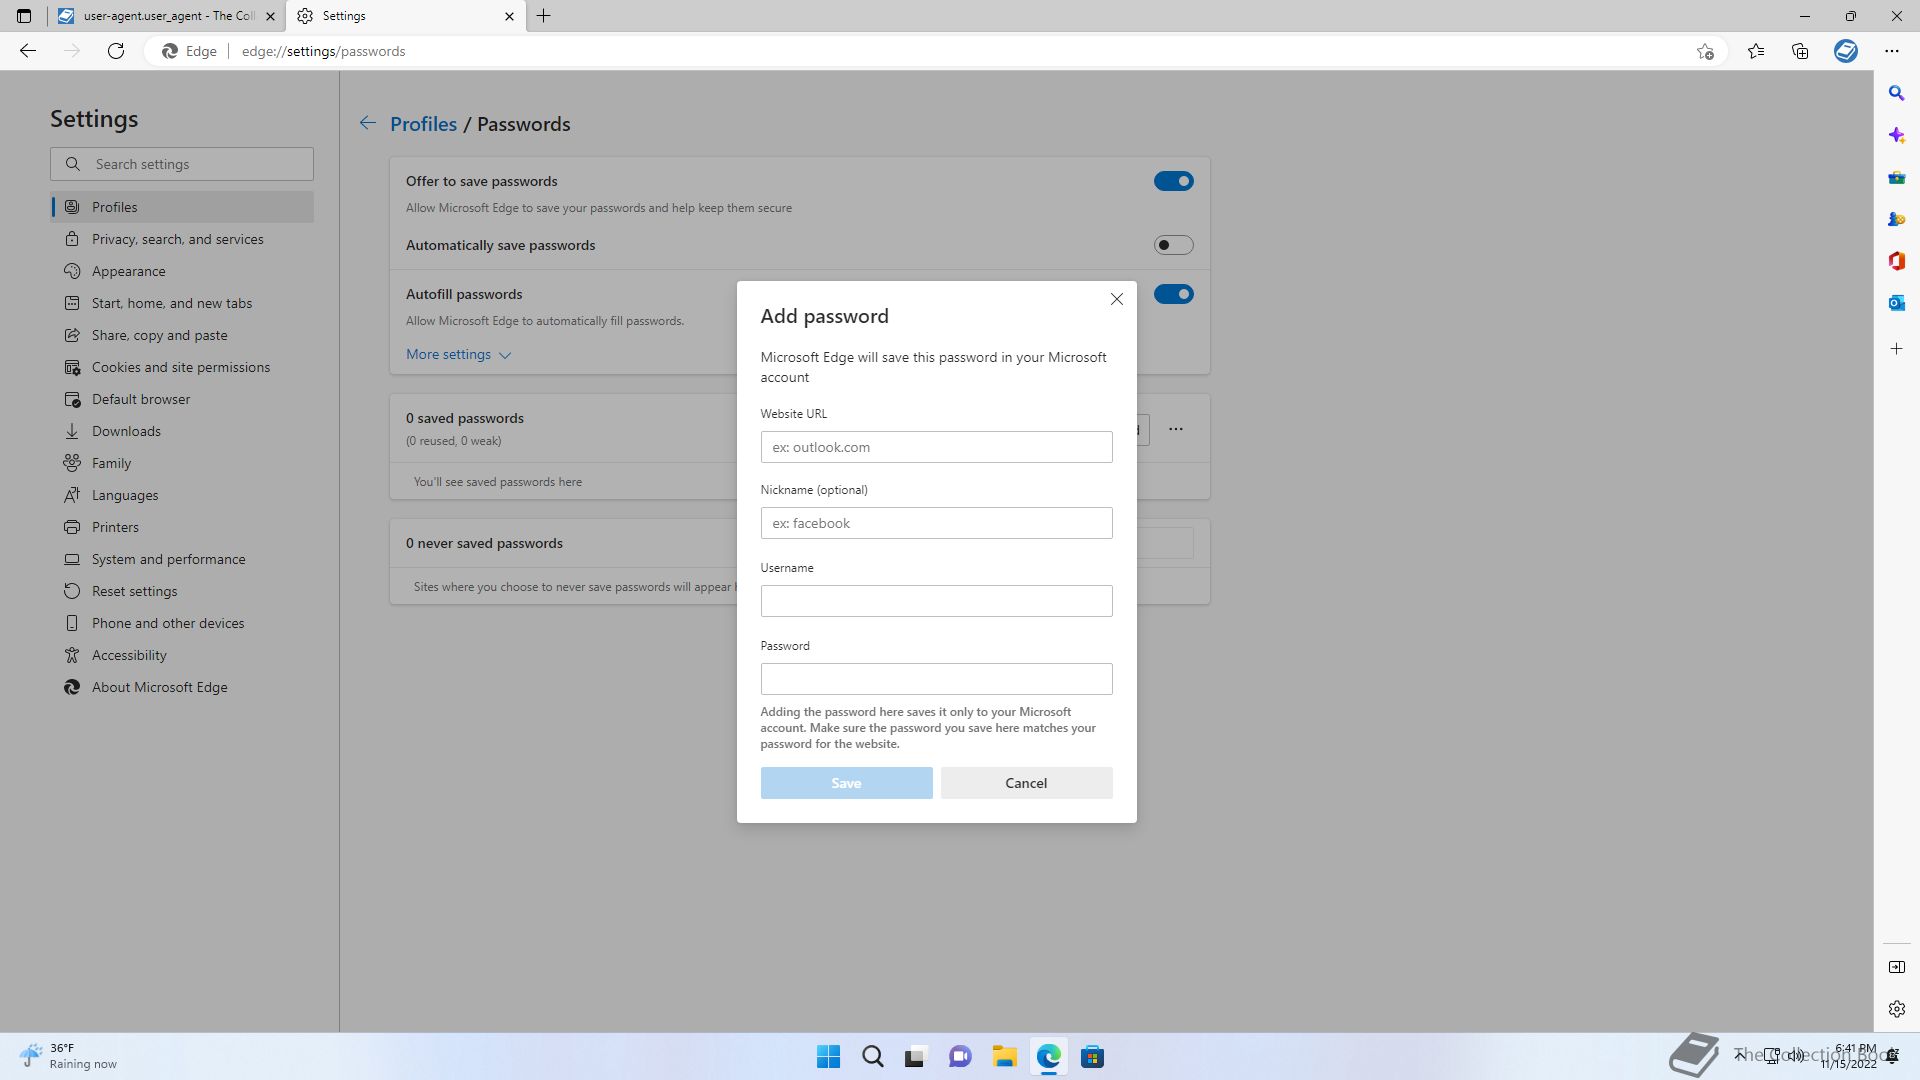Open Share, copy and paste settings
The image size is (1920, 1080).
tap(182, 335)
